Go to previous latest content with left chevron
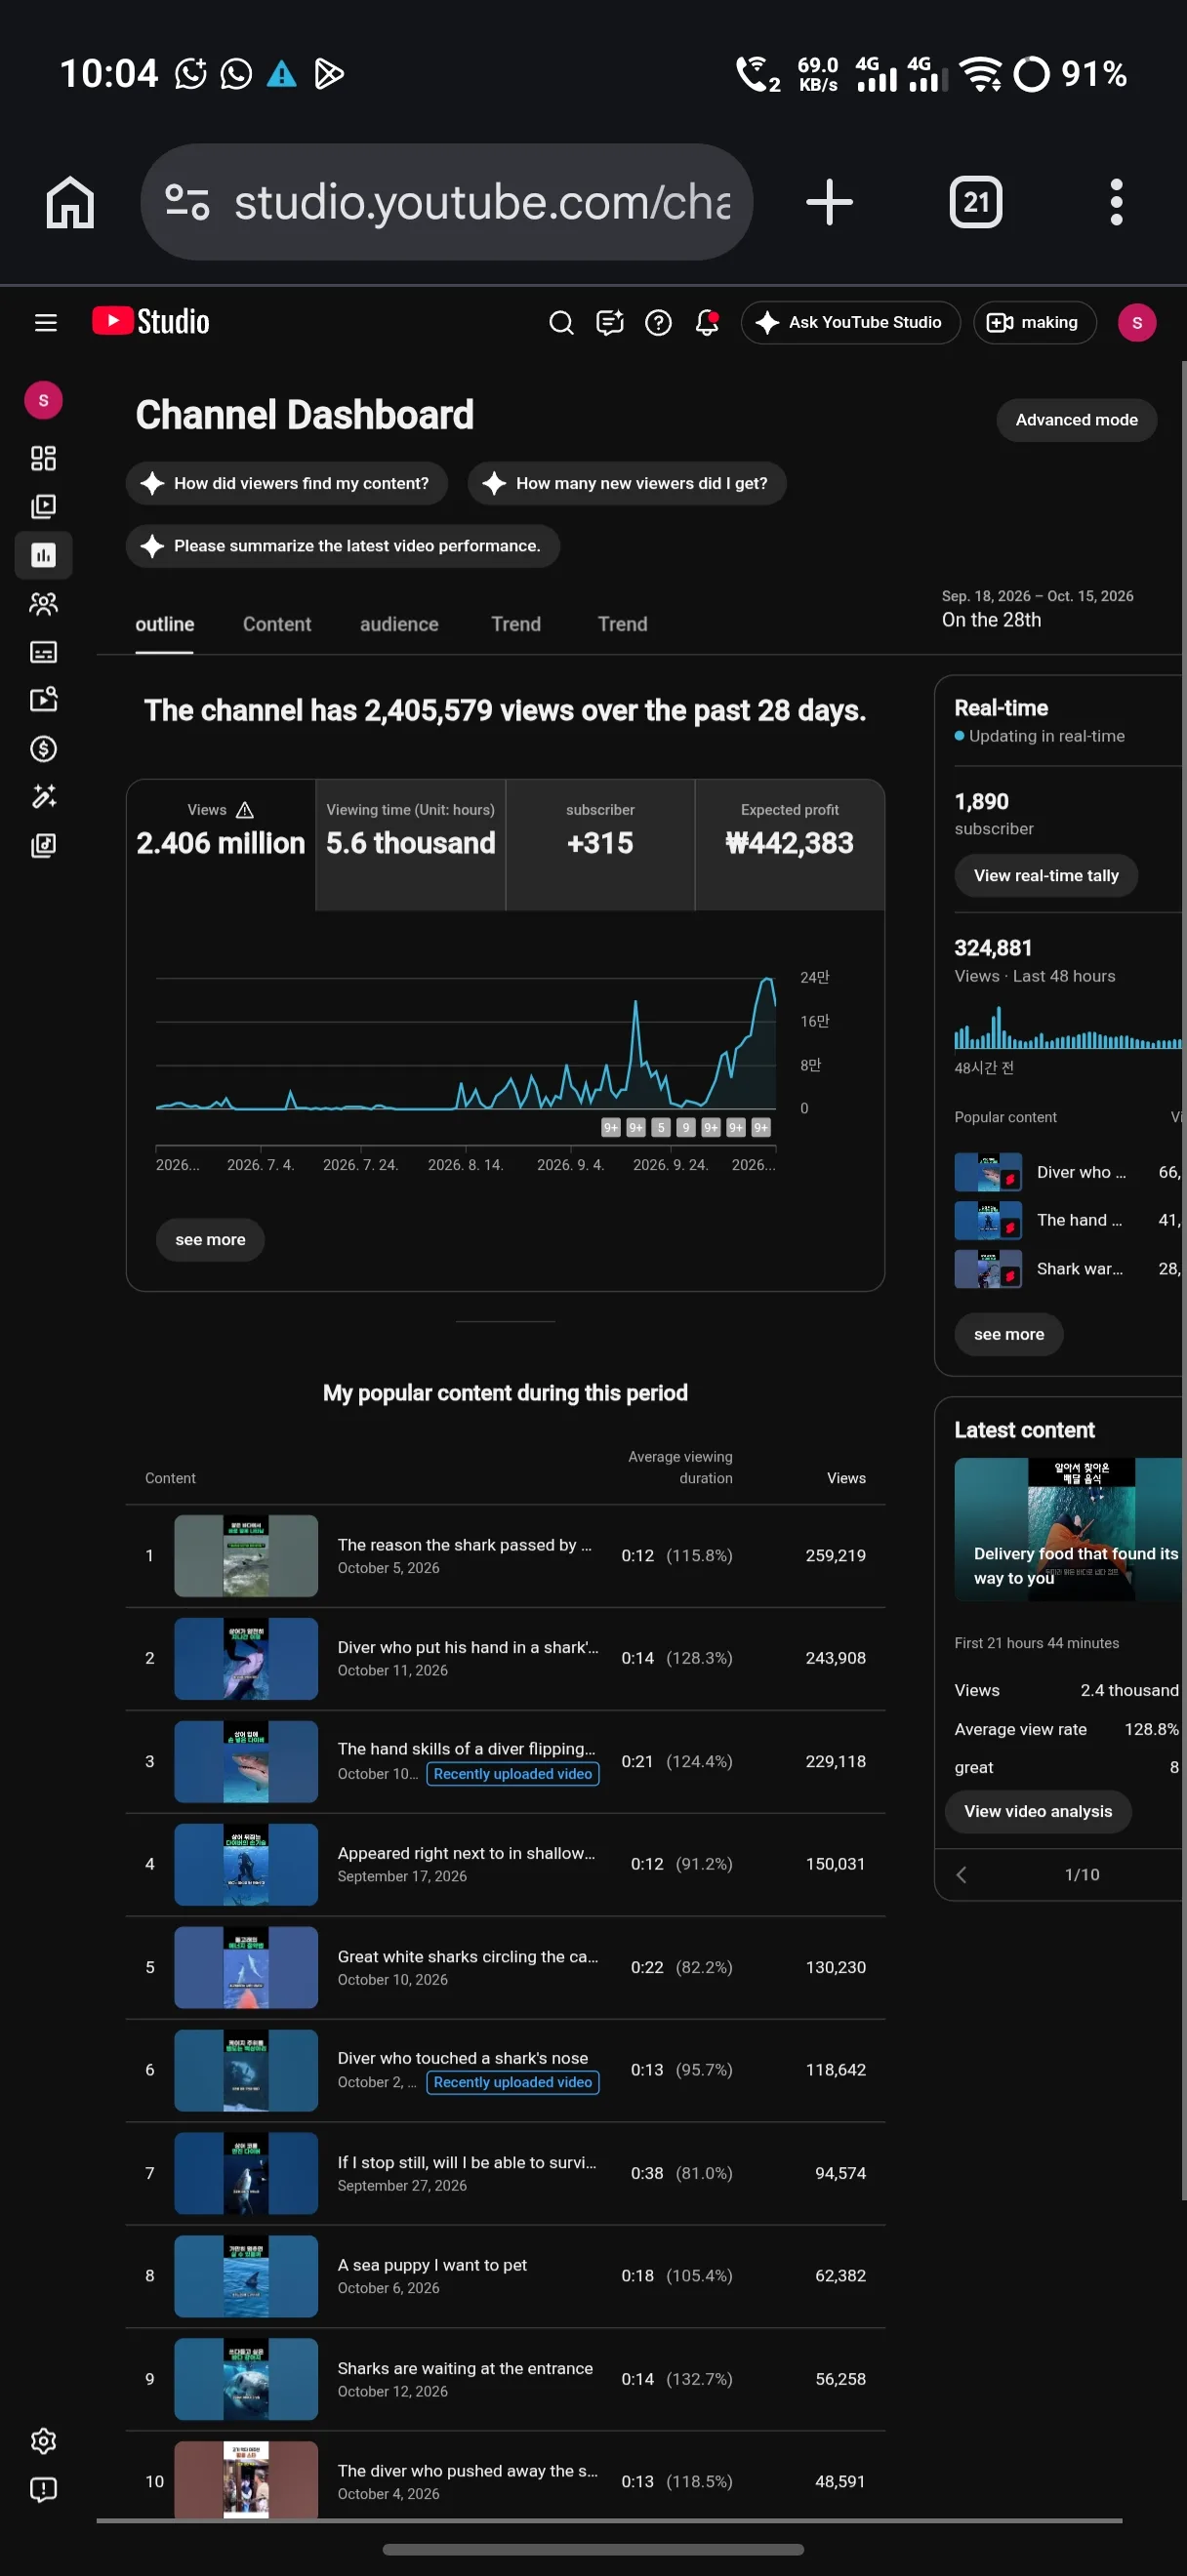1187x2576 pixels. point(961,1875)
